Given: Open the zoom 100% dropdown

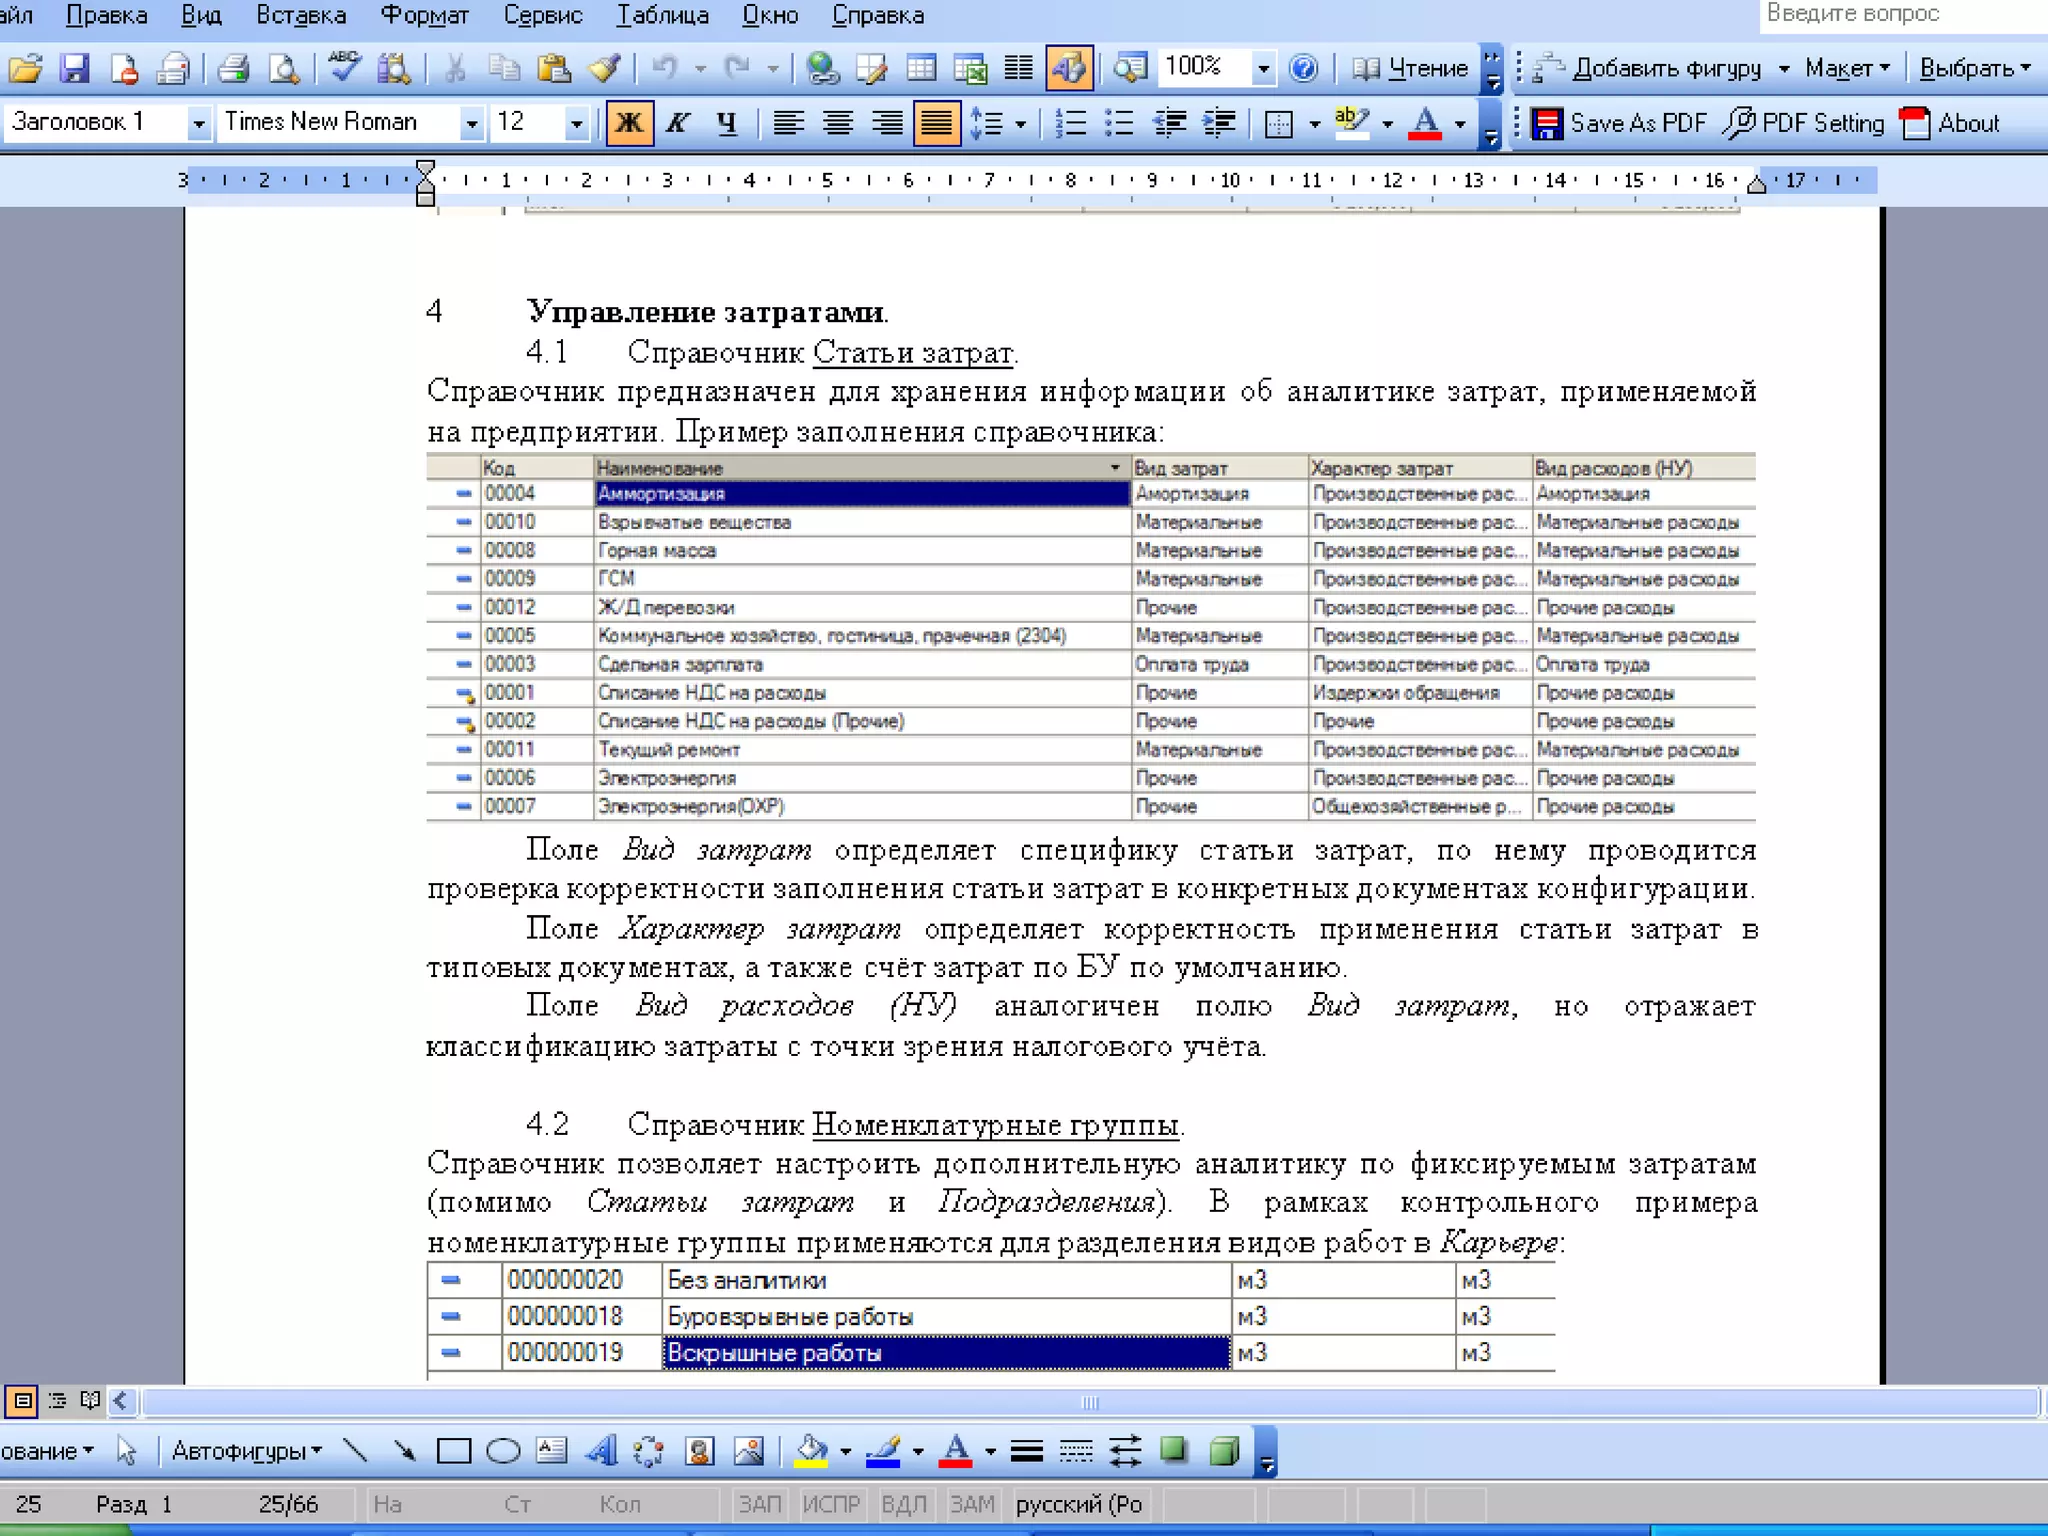Looking at the screenshot, I should 1264,68.
